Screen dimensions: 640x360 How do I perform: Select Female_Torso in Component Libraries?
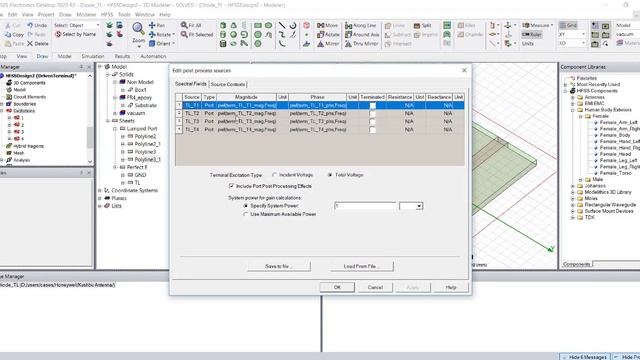pos(616,173)
